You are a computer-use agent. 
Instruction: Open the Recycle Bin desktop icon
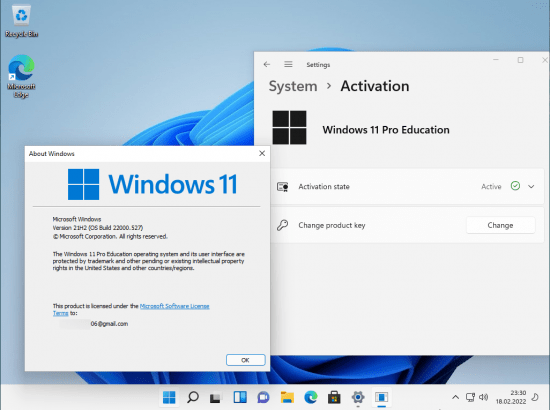coord(21,21)
